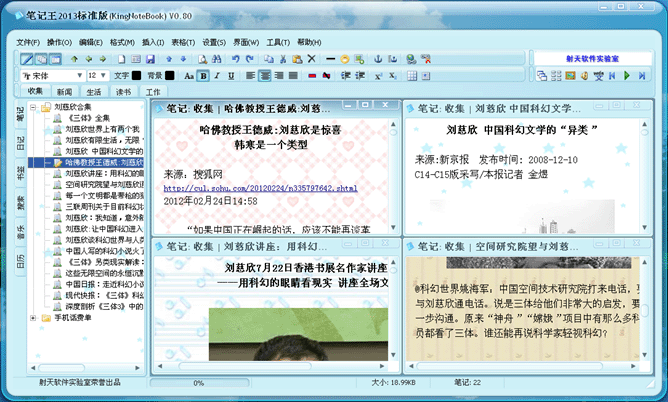Click the Insert table grid icon
668x402 pixels.
coord(411,75)
